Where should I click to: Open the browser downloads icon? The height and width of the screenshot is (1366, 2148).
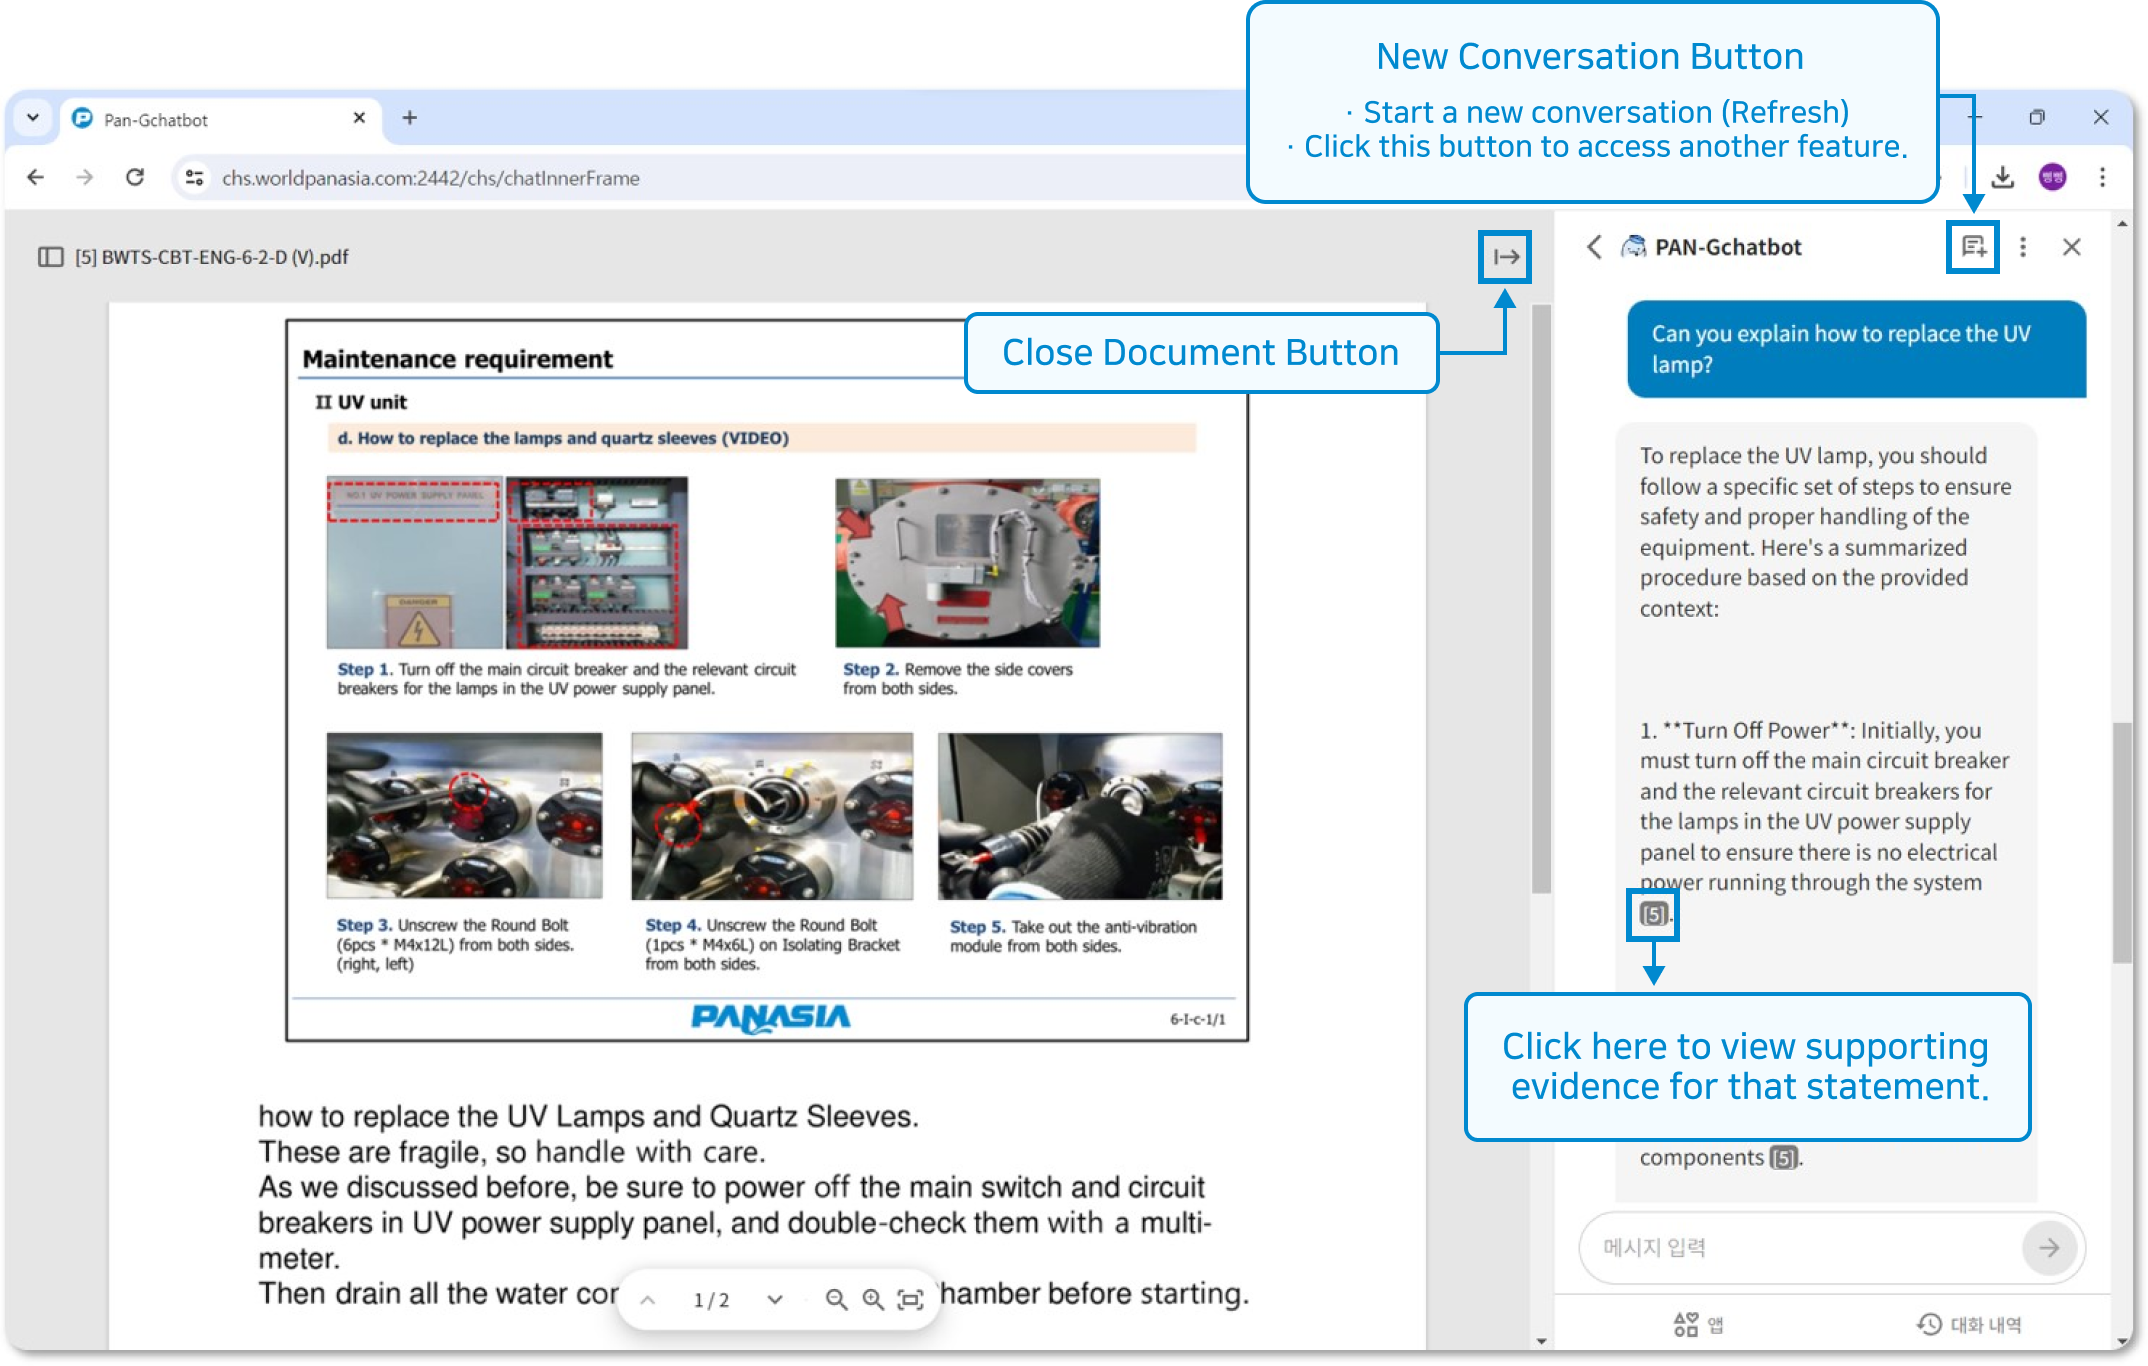point(2002,178)
